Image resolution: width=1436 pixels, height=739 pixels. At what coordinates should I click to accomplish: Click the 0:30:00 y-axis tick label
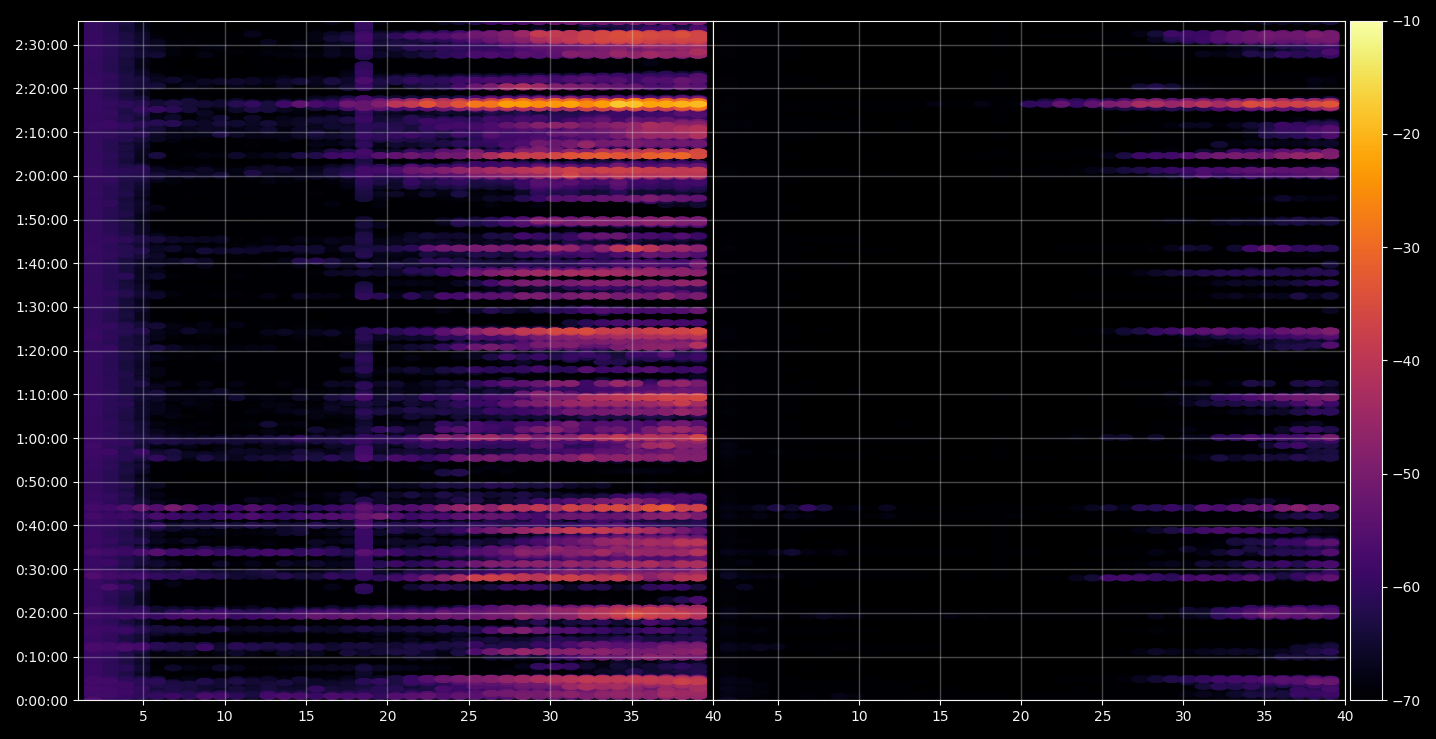point(42,570)
